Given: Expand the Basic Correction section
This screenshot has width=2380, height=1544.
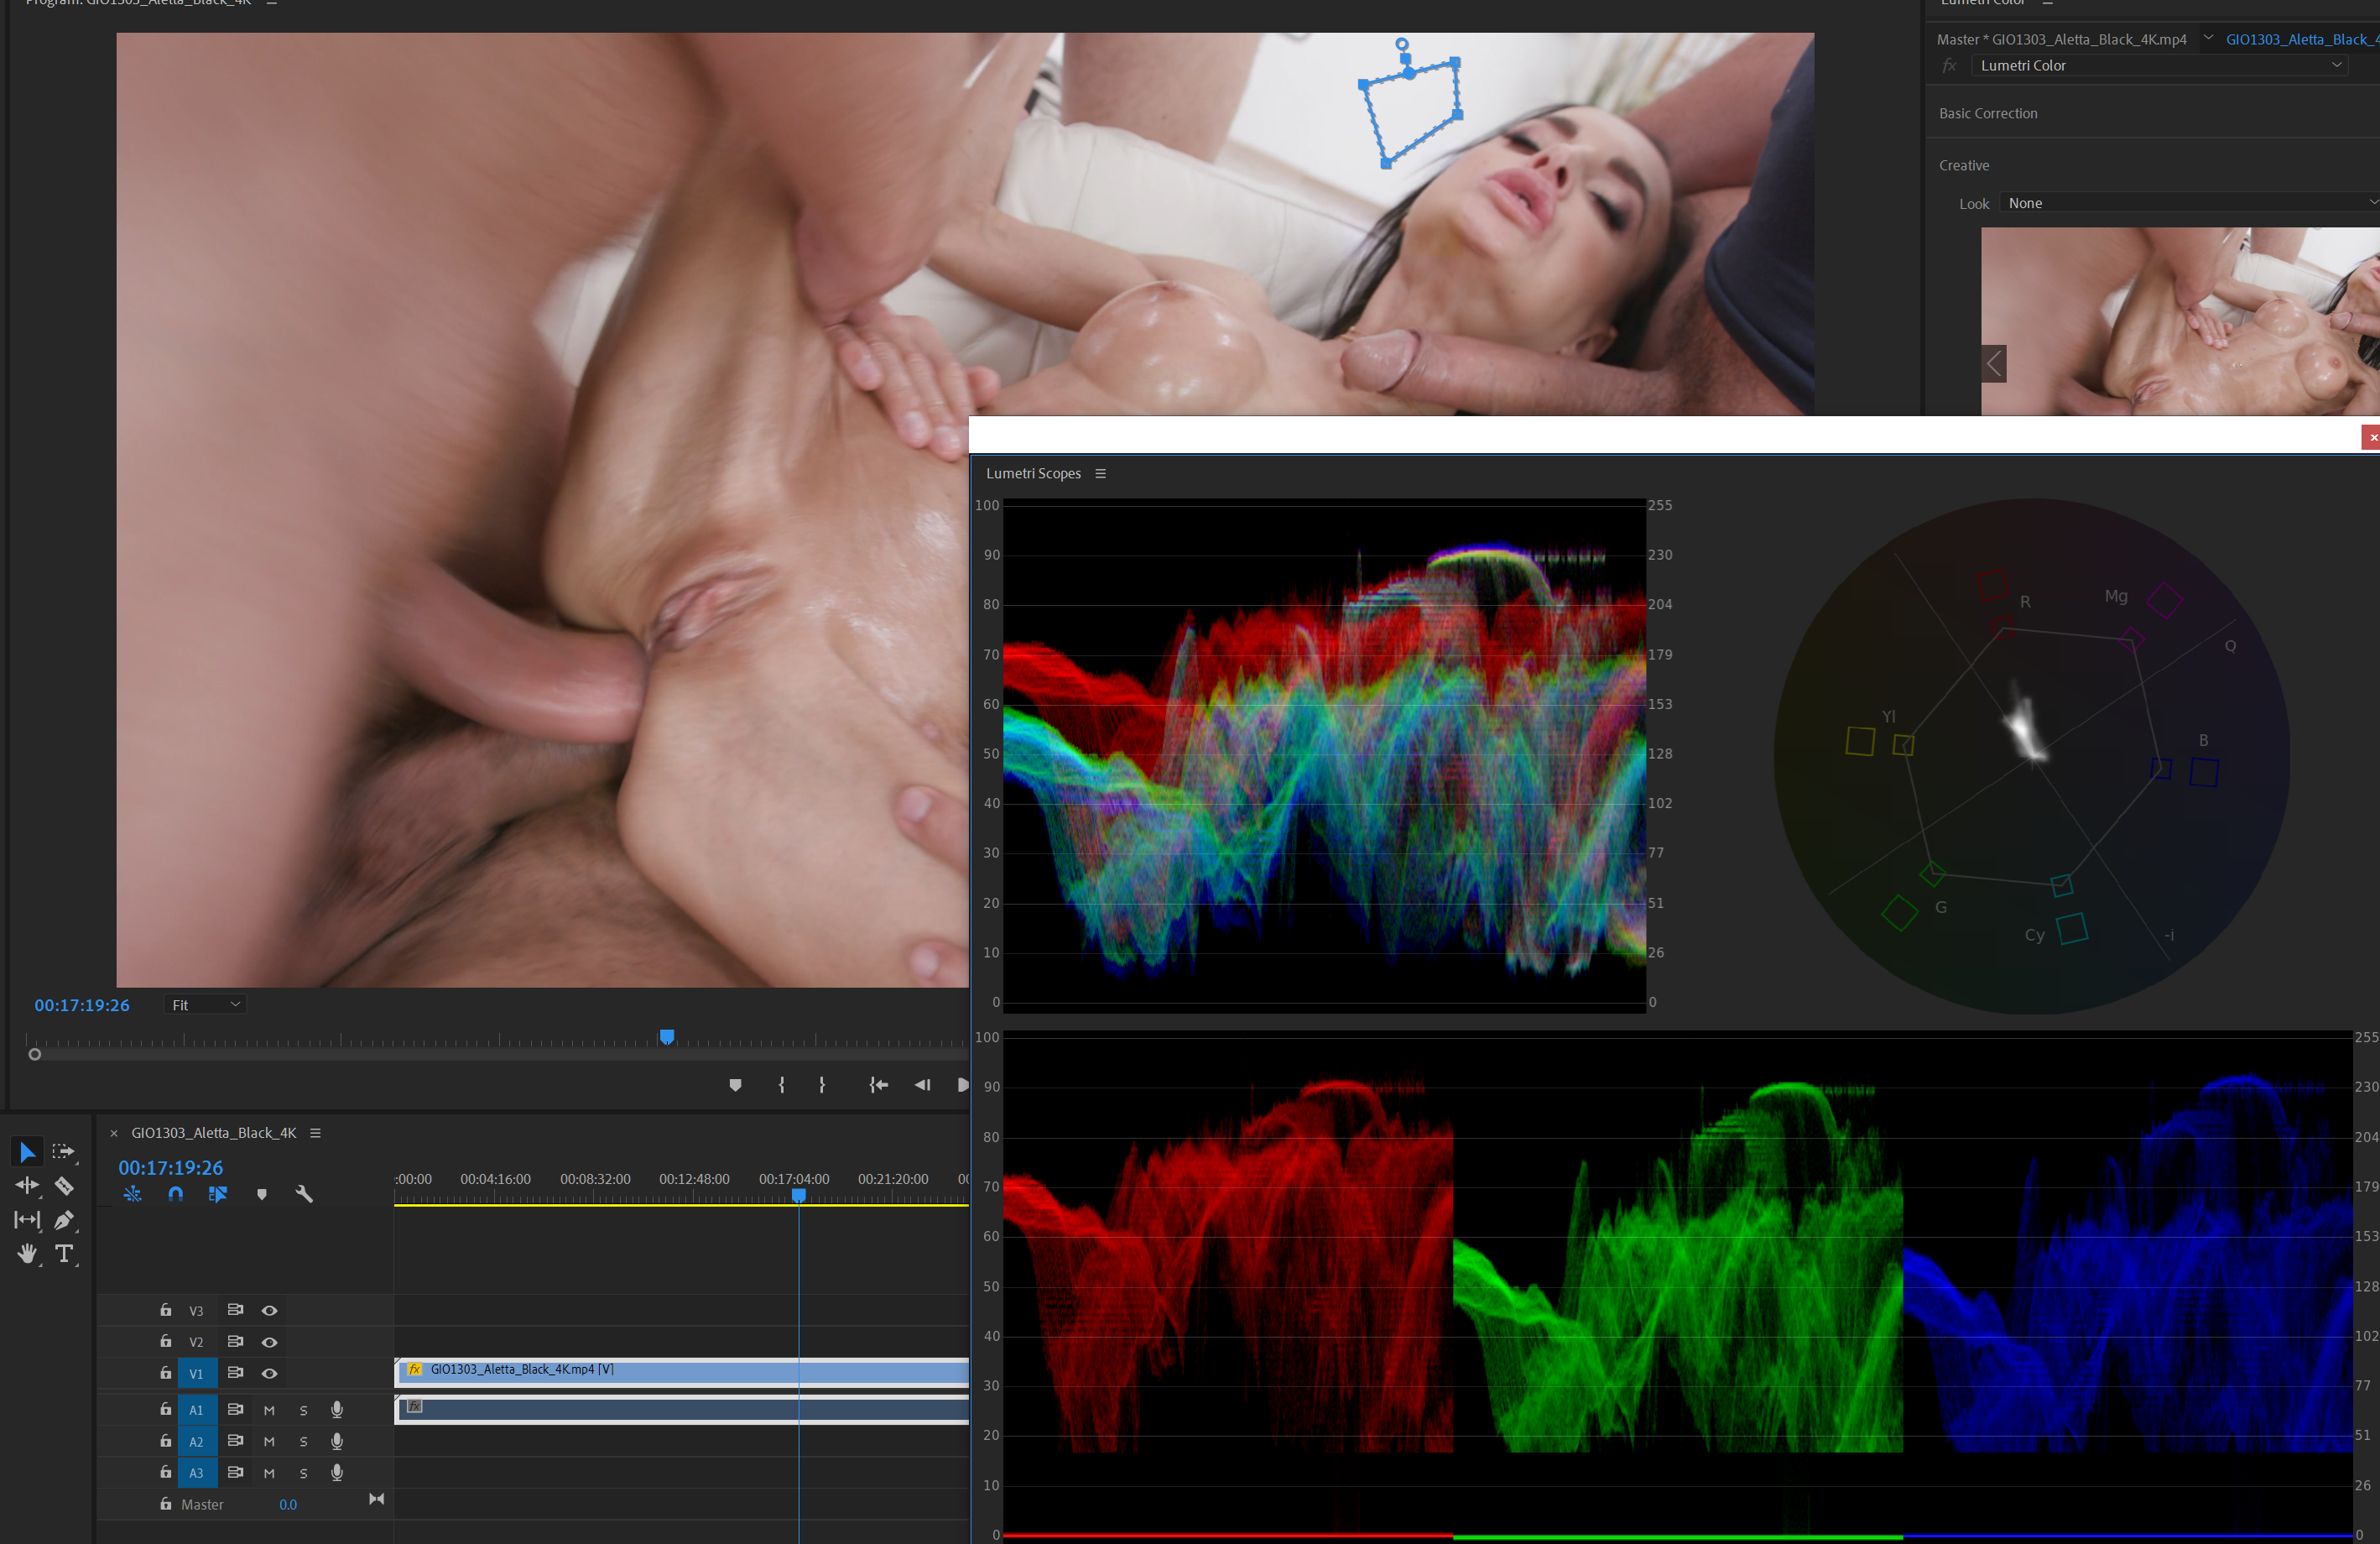Looking at the screenshot, I should click(x=1988, y=114).
